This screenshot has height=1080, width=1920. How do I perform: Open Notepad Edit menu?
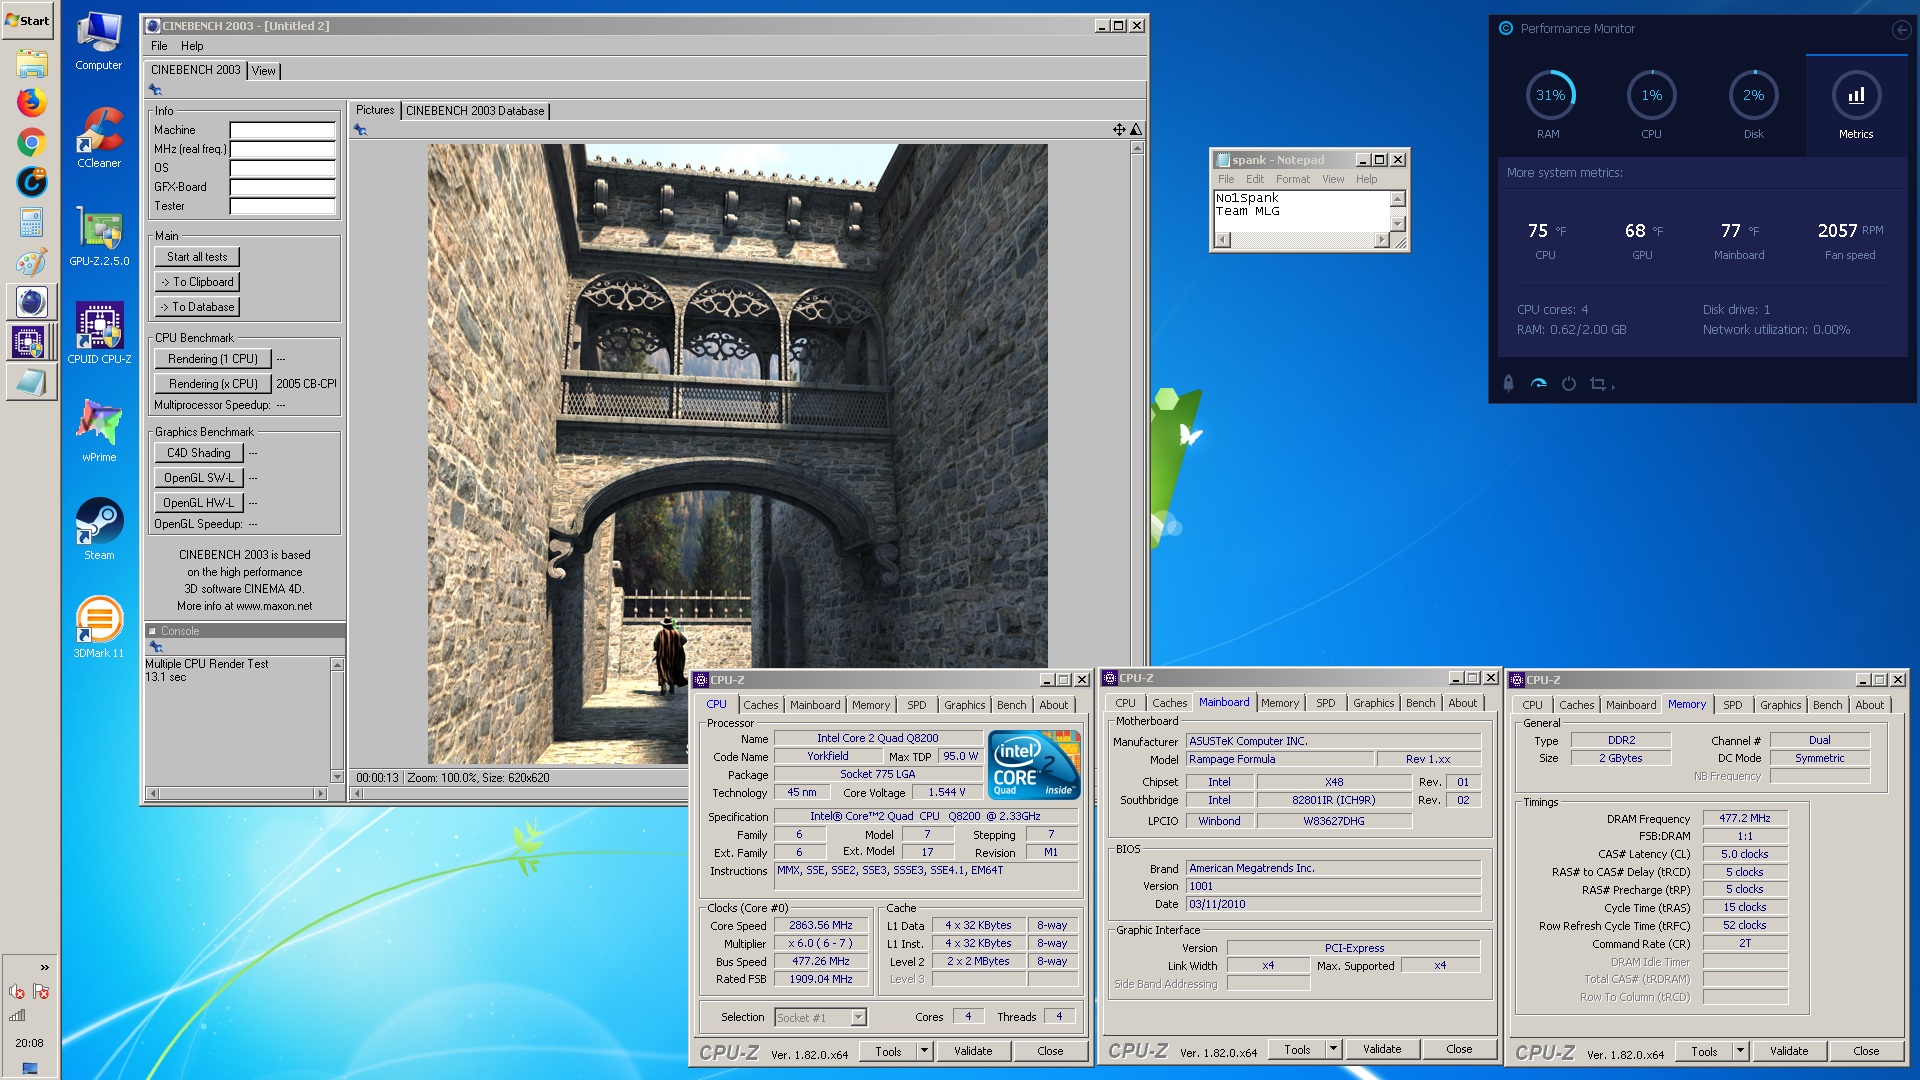1254,179
